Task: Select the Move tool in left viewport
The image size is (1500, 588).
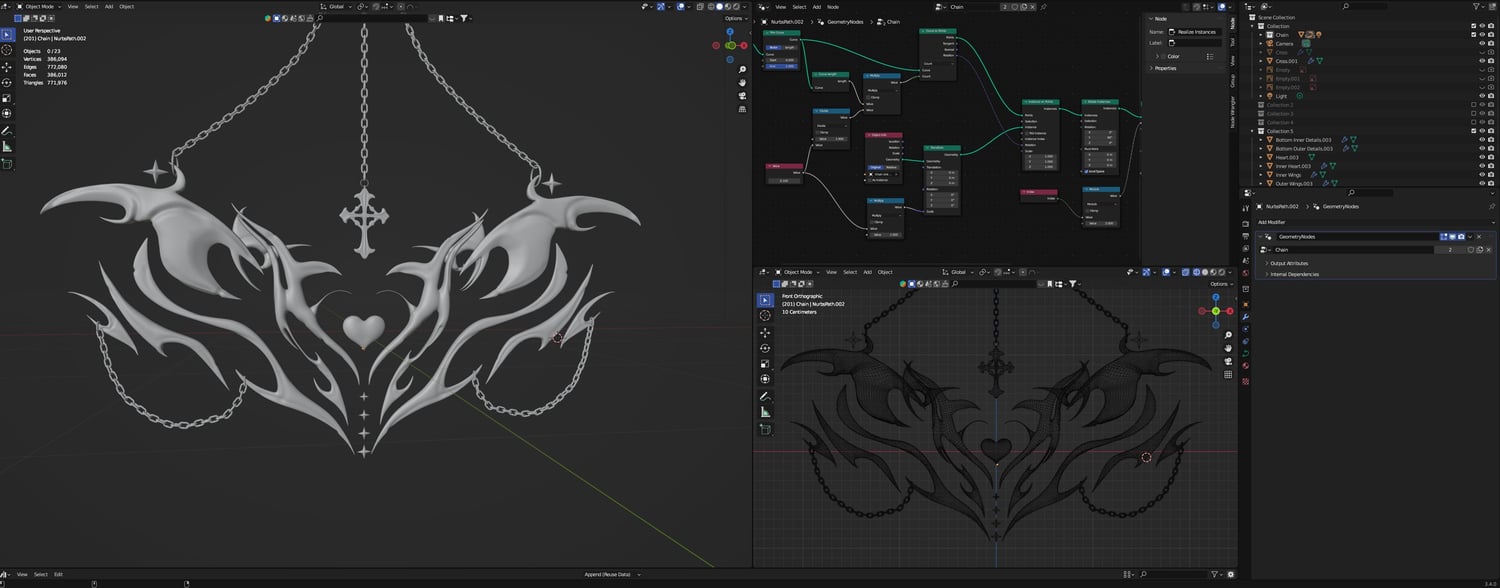Action: pos(6,66)
